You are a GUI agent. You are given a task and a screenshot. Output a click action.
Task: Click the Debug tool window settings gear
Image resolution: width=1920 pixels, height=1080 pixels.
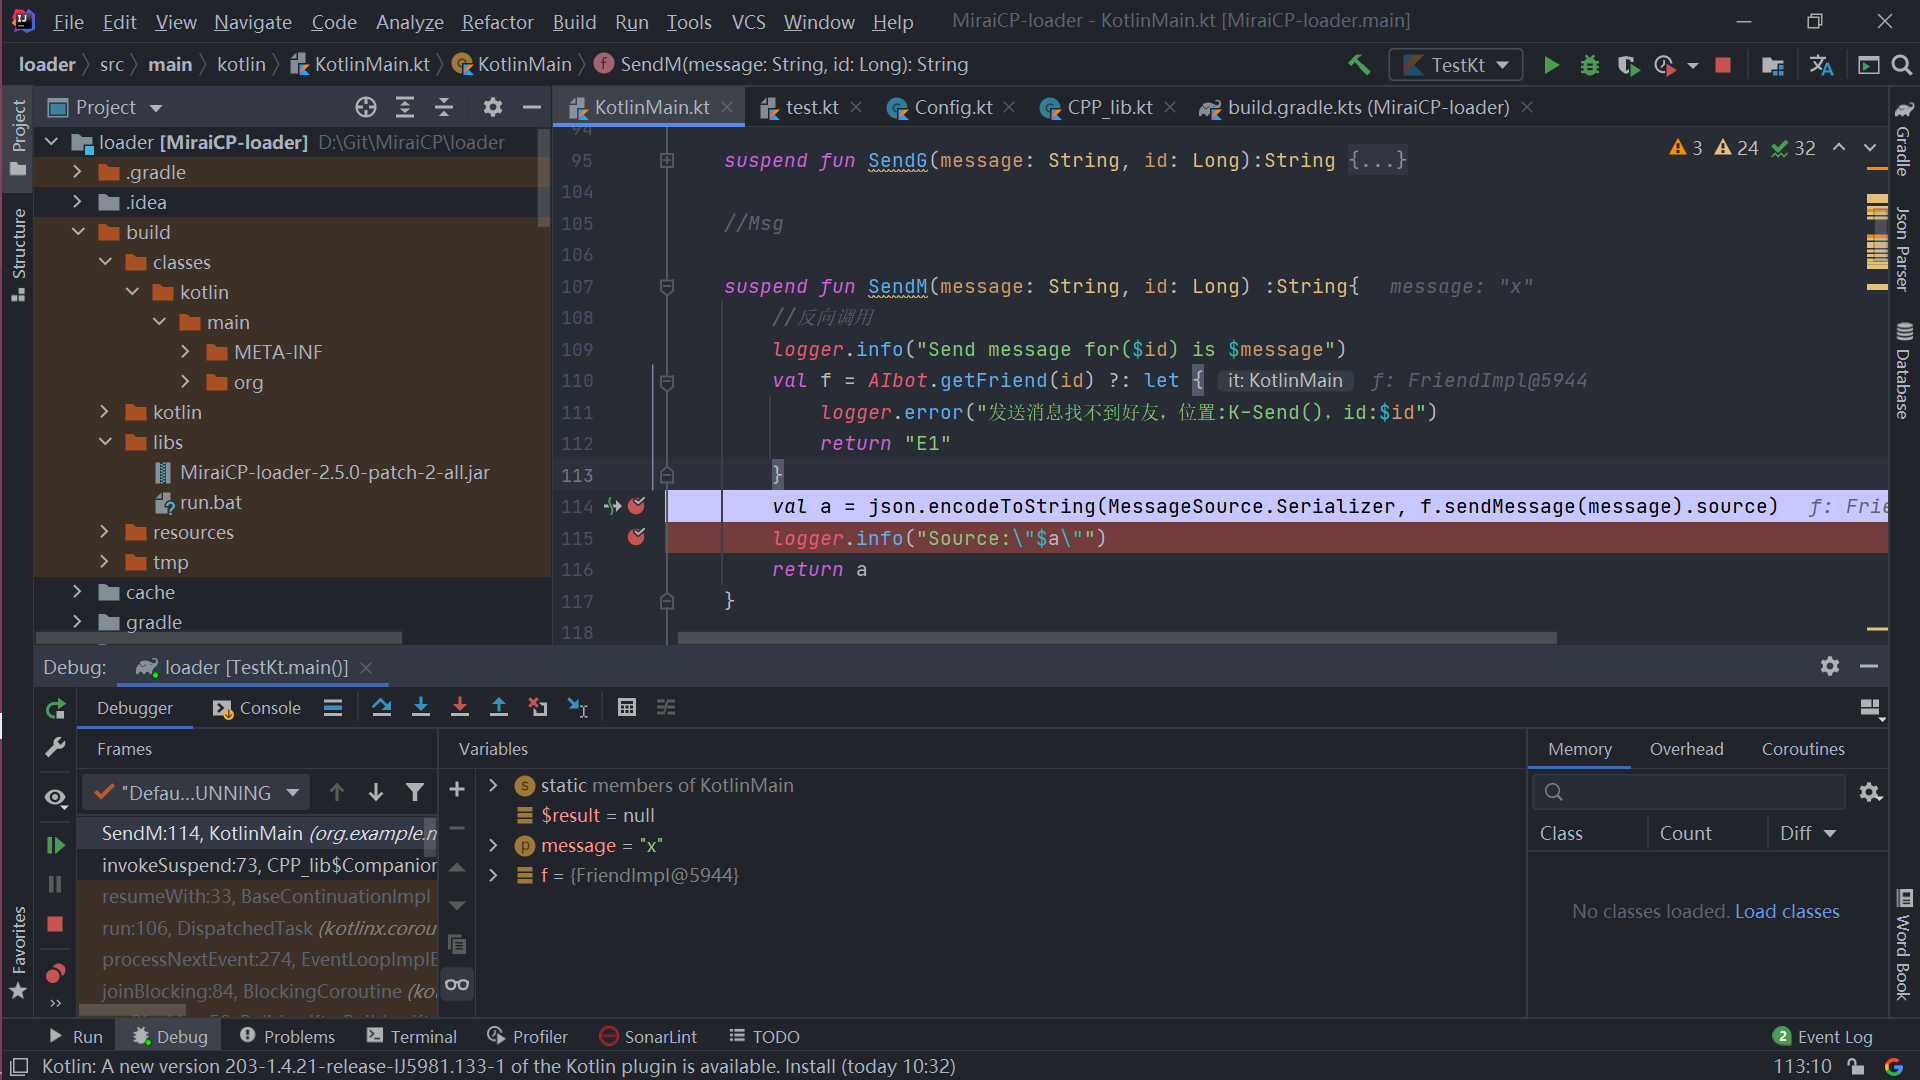click(x=1830, y=666)
